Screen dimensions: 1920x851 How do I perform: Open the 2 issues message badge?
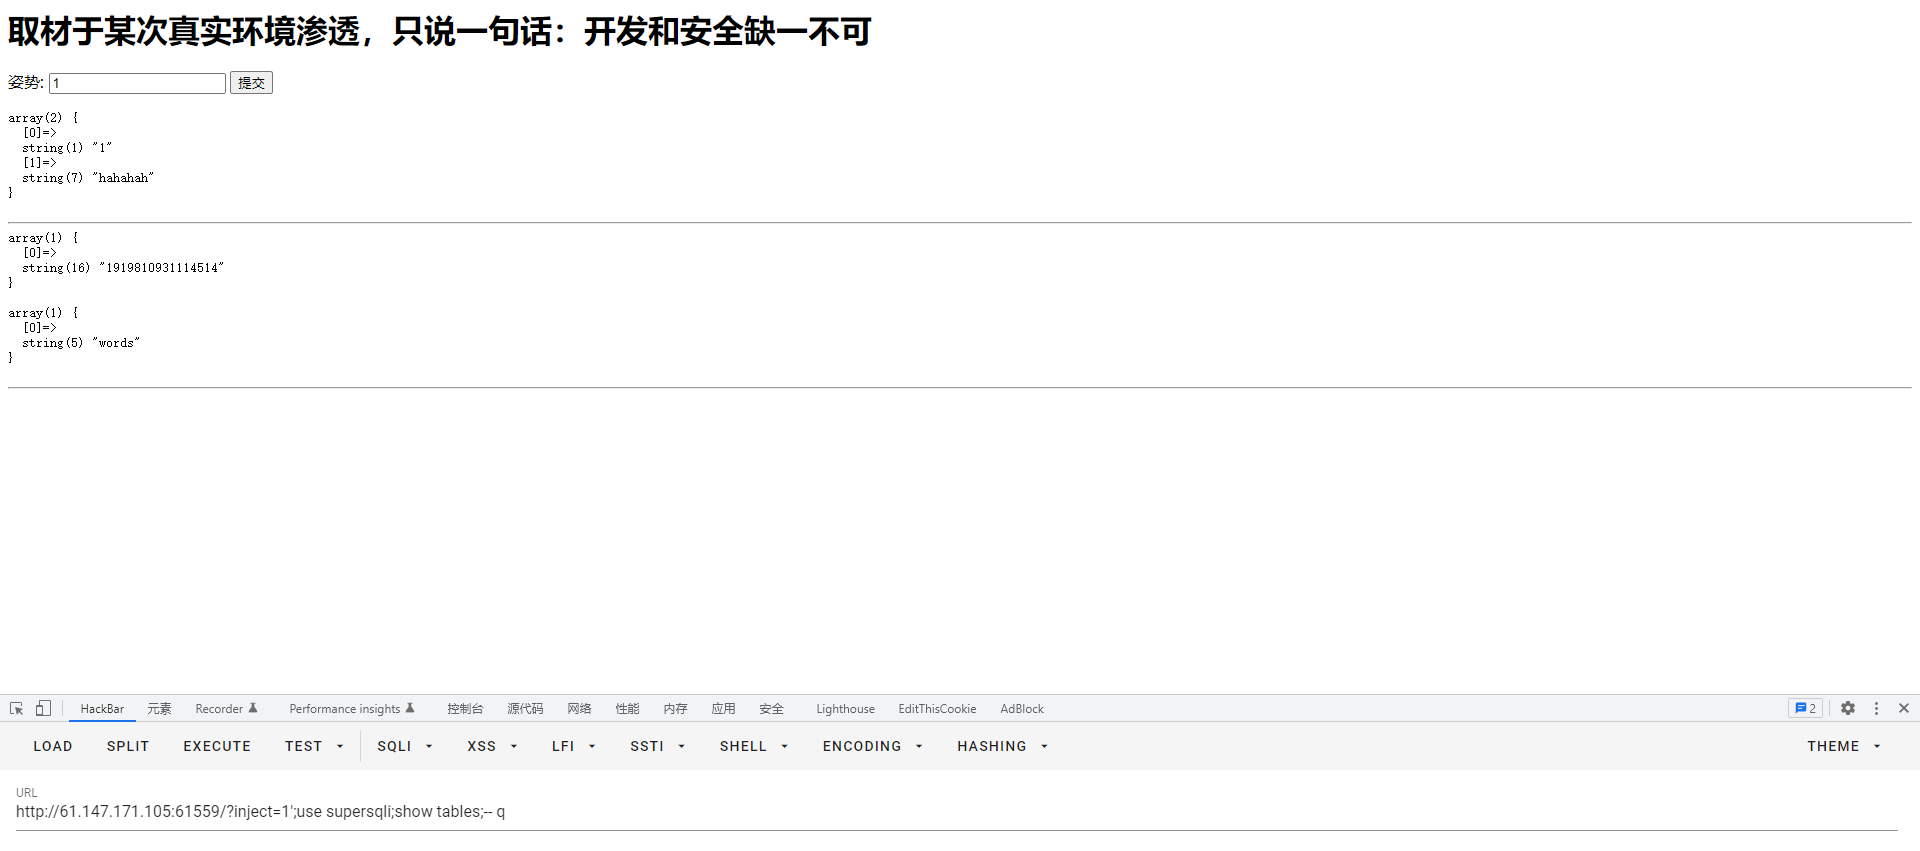(1805, 708)
